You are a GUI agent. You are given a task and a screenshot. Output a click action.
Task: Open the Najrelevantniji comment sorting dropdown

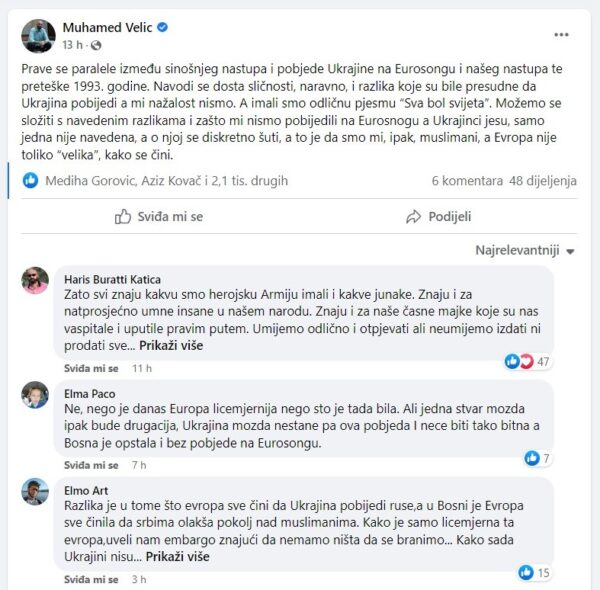click(525, 250)
